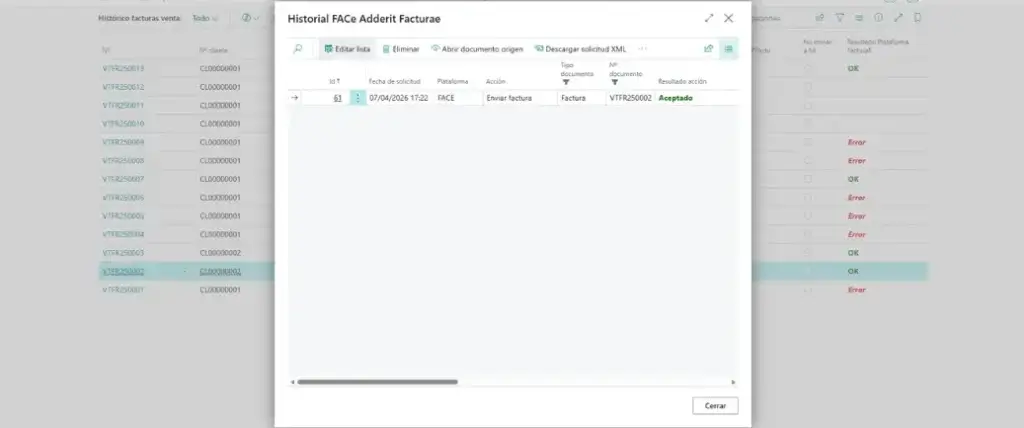
Task: Sort by the Id column header
Action: click(333, 81)
